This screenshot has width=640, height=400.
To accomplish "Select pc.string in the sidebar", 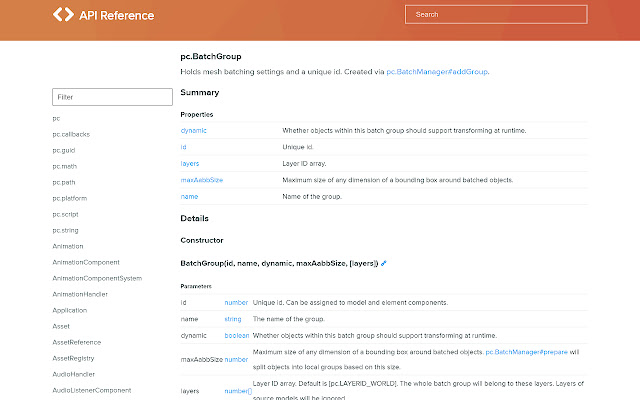I will coord(65,230).
